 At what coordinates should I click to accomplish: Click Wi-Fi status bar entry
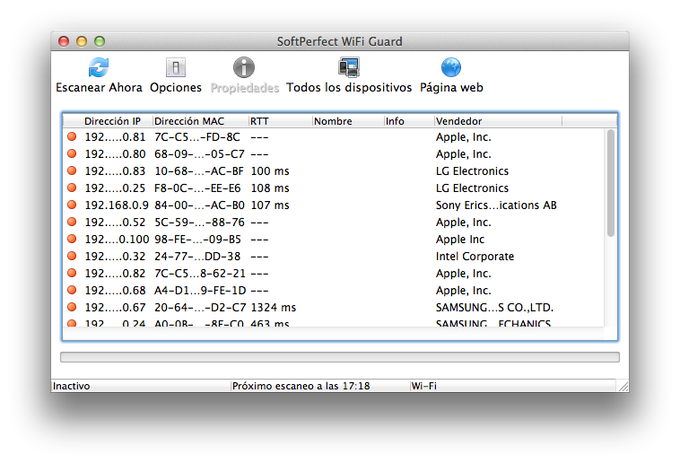[424, 386]
